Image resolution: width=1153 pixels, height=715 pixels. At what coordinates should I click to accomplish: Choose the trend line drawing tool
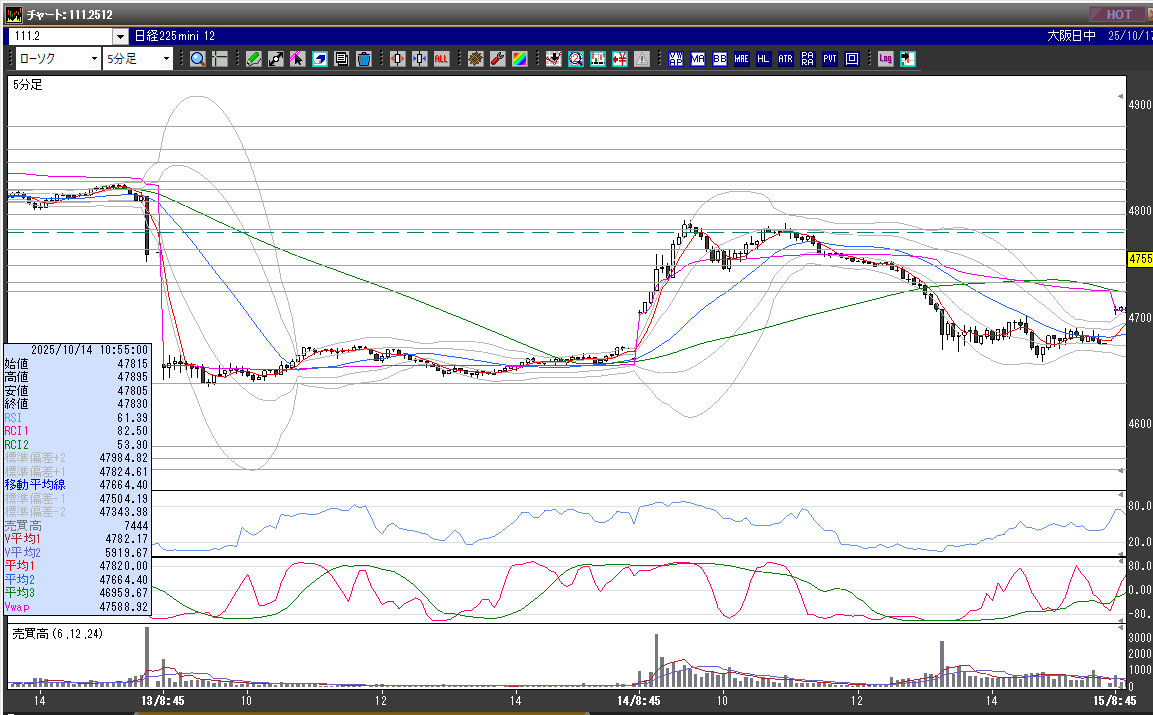click(x=276, y=59)
